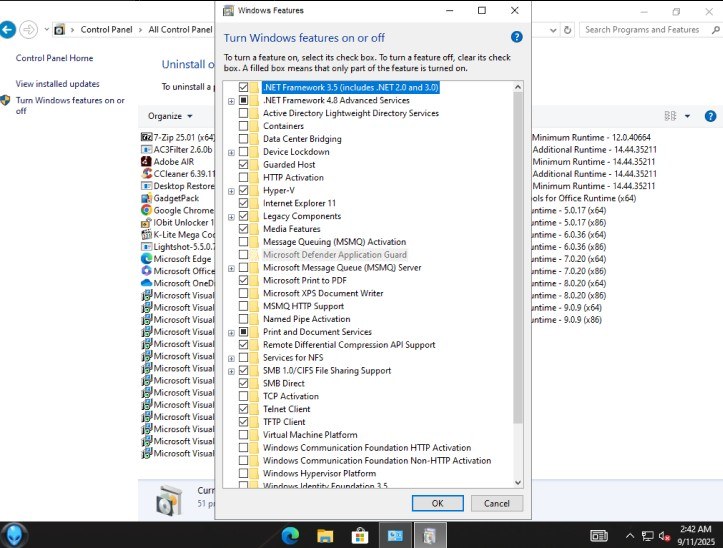This screenshot has height=548, width=723.
Task: Open View installed updates link
Action: click(x=58, y=84)
